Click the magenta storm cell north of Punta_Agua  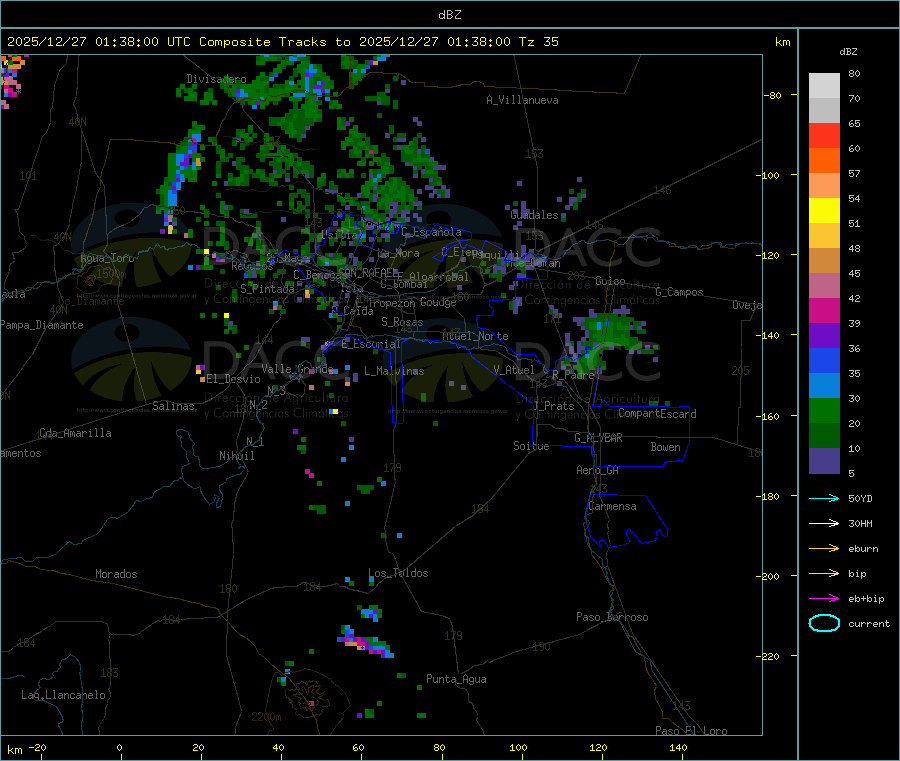click(365, 644)
